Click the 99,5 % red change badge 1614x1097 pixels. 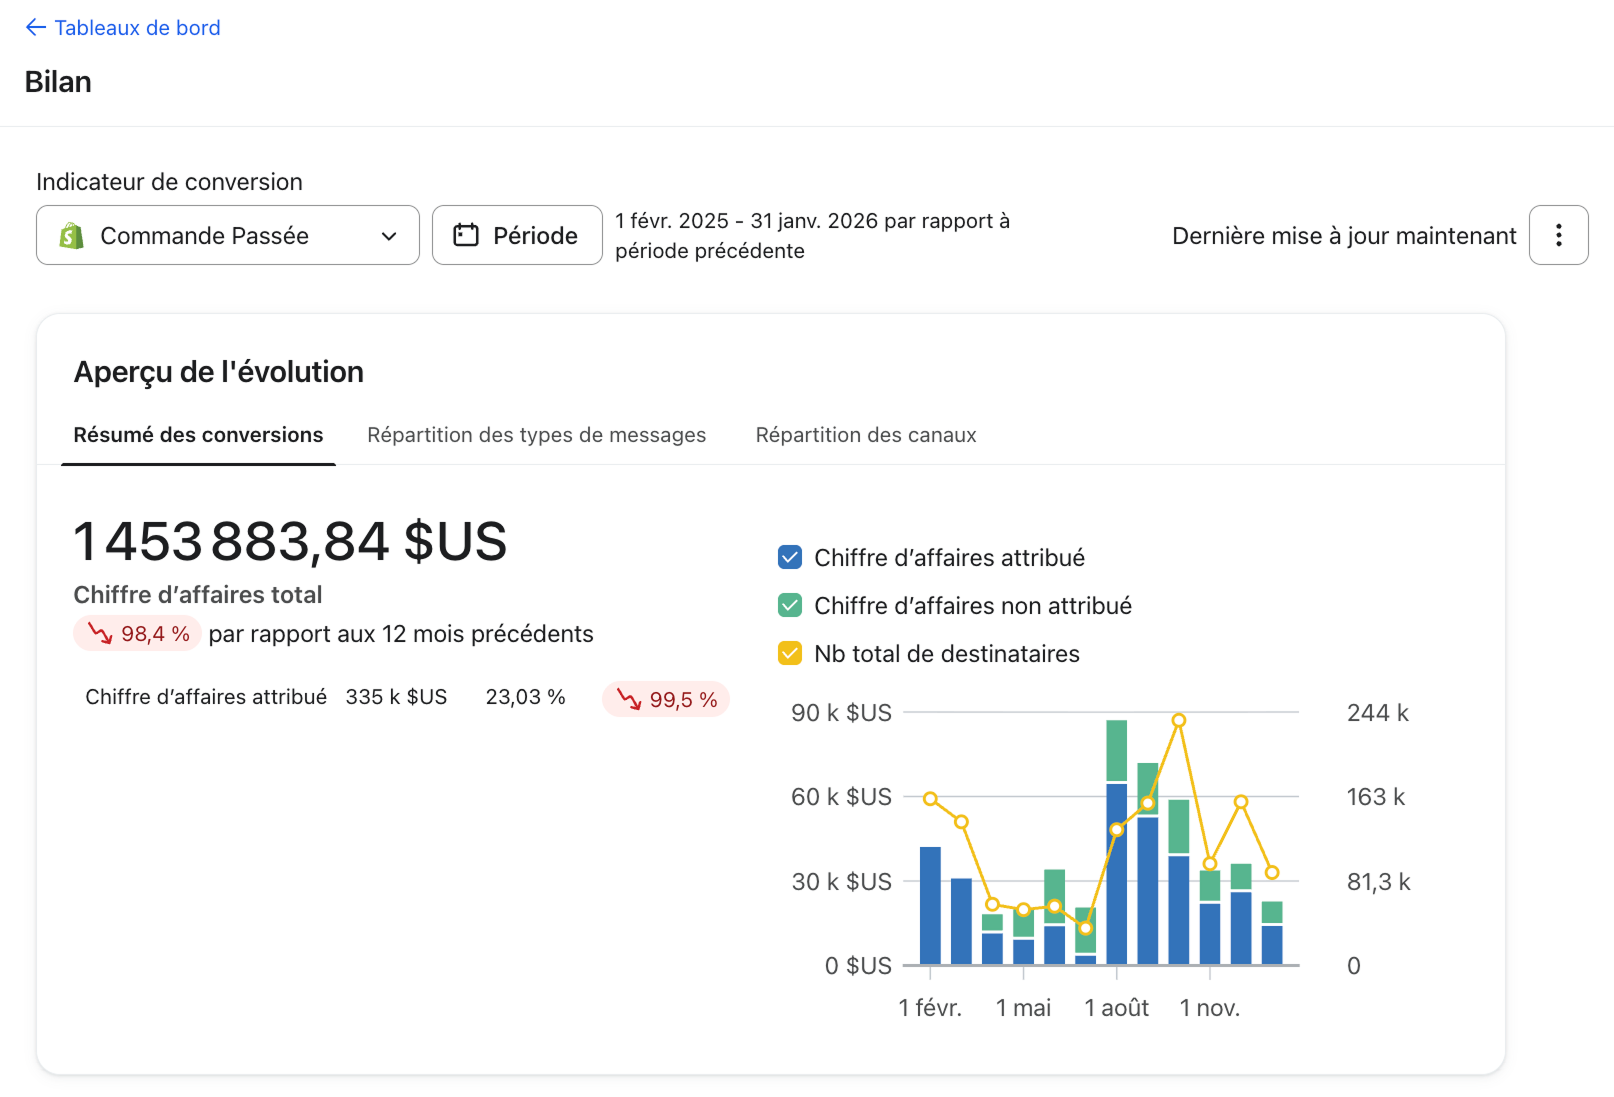[x=666, y=699]
